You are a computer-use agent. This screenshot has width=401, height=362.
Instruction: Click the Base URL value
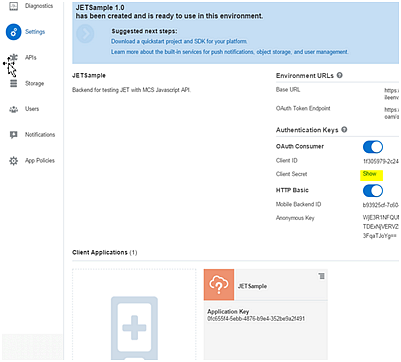pyautogui.click(x=391, y=94)
